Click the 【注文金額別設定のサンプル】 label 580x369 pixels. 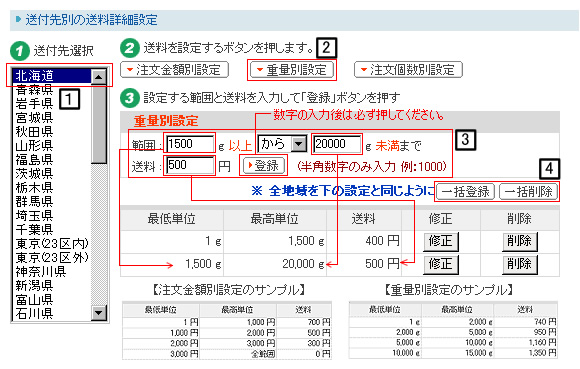pos(229,290)
